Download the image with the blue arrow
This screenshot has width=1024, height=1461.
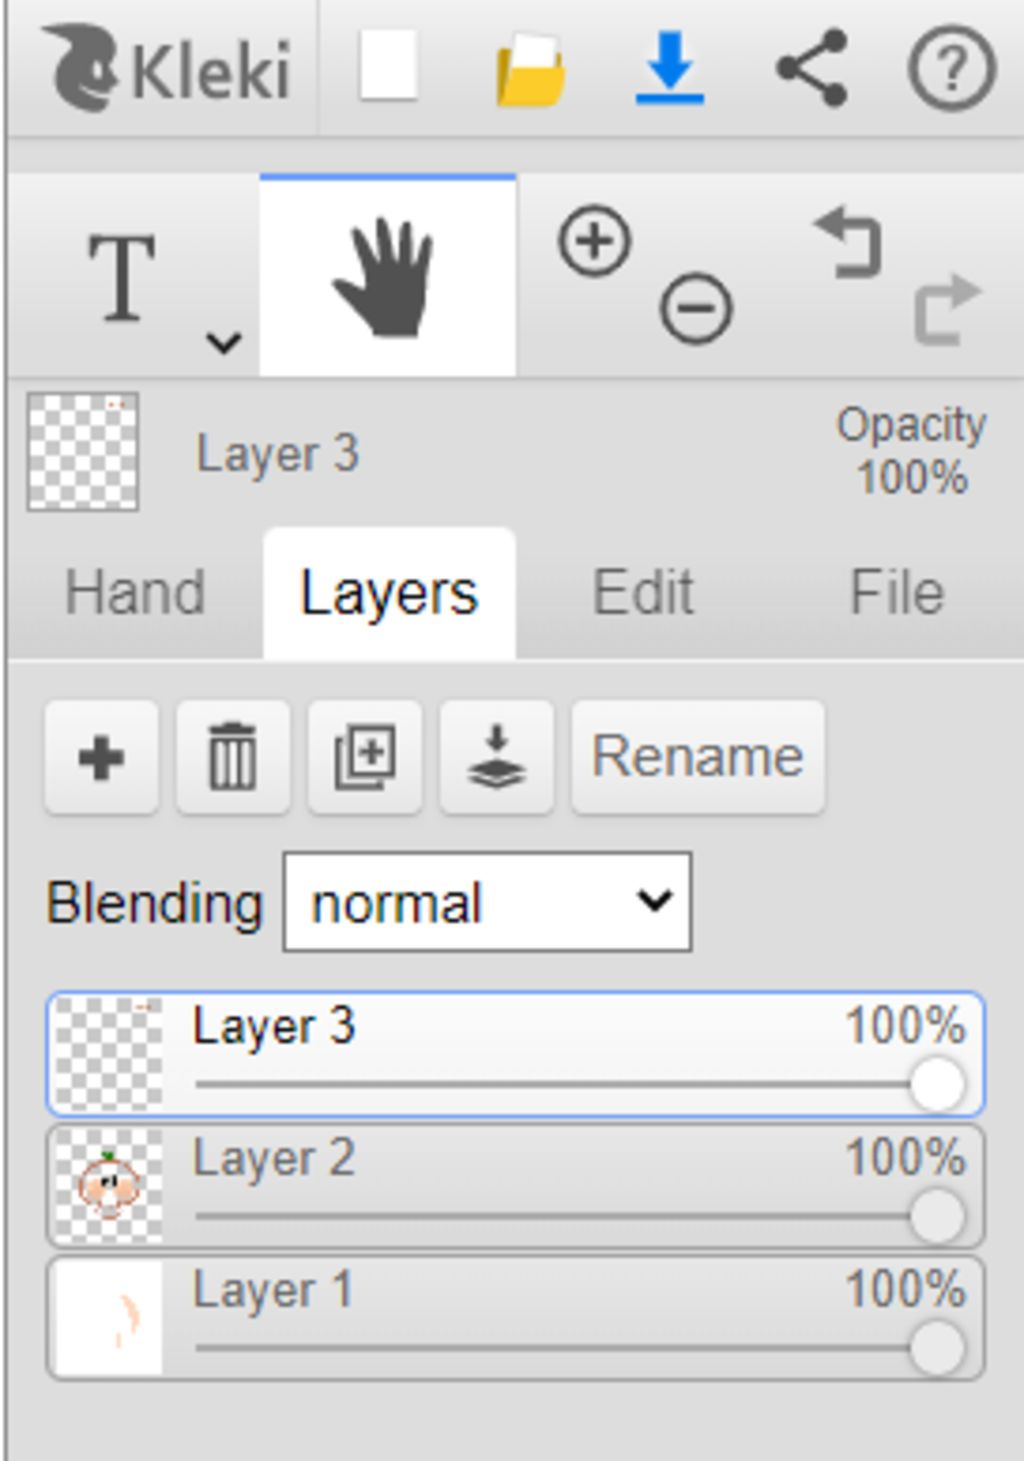[670, 67]
